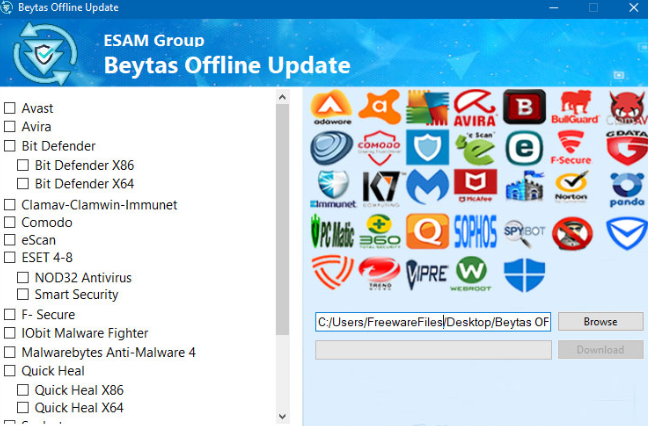The image size is (648, 426).
Task: Click the BullGuard bulldog logo
Action: [x=575, y=107]
